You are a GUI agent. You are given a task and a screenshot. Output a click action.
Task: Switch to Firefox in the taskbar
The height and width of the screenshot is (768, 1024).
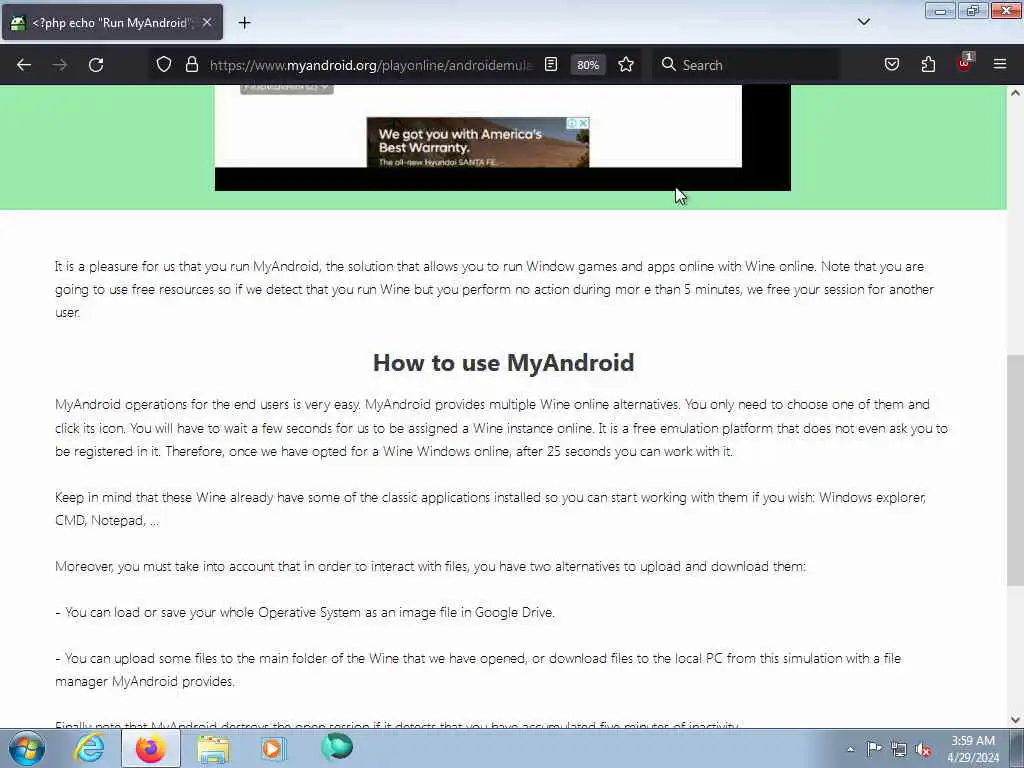click(151, 748)
